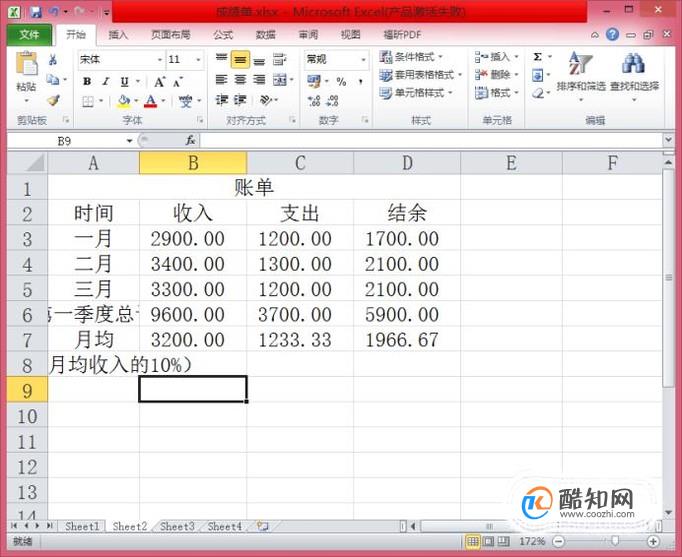The width and height of the screenshot is (682, 557).
Task: Open the font size dropdown
Action: tap(198, 60)
